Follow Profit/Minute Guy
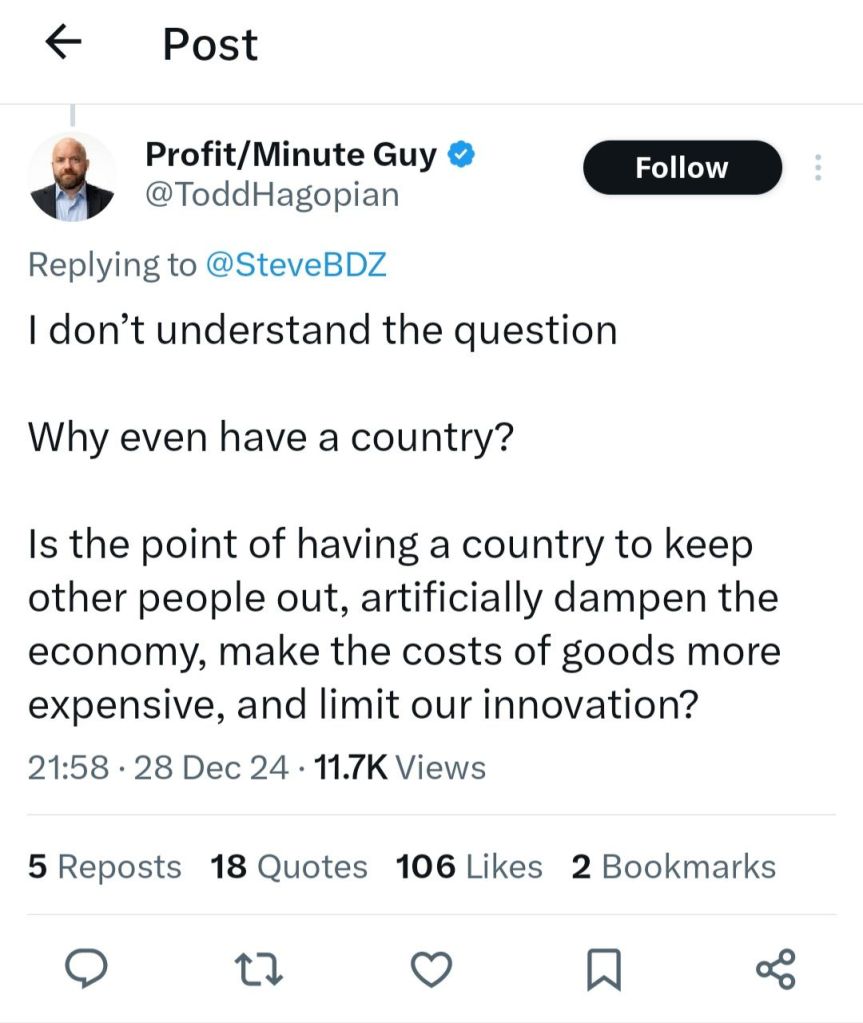Screen dimensions: 863x1023 (x=681, y=168)
